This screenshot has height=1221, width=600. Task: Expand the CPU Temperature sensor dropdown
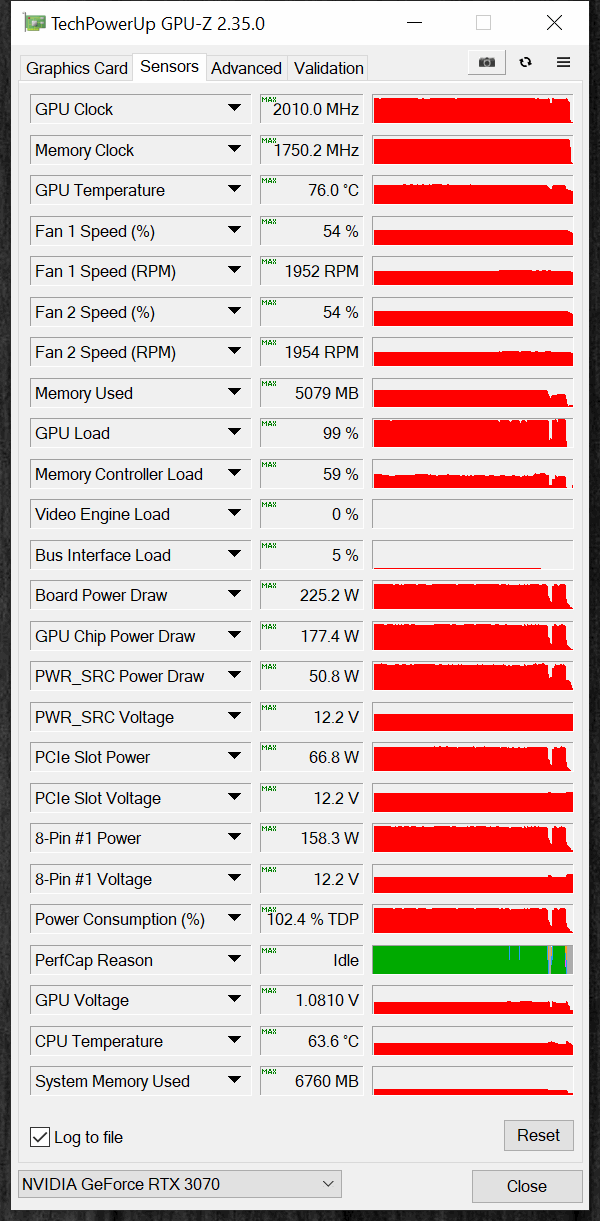coord(234,1041)
